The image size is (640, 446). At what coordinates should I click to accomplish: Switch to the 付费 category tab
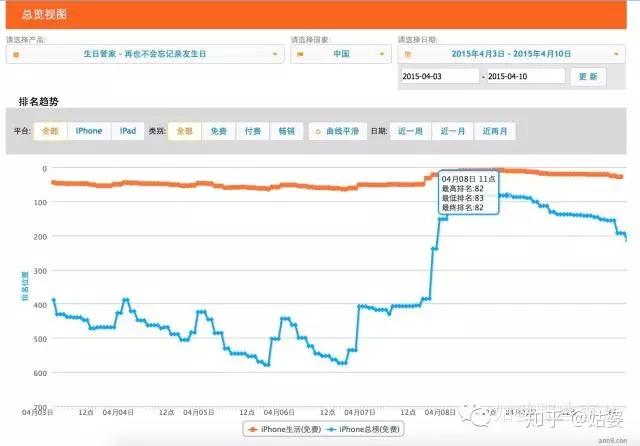click(253, 131)
